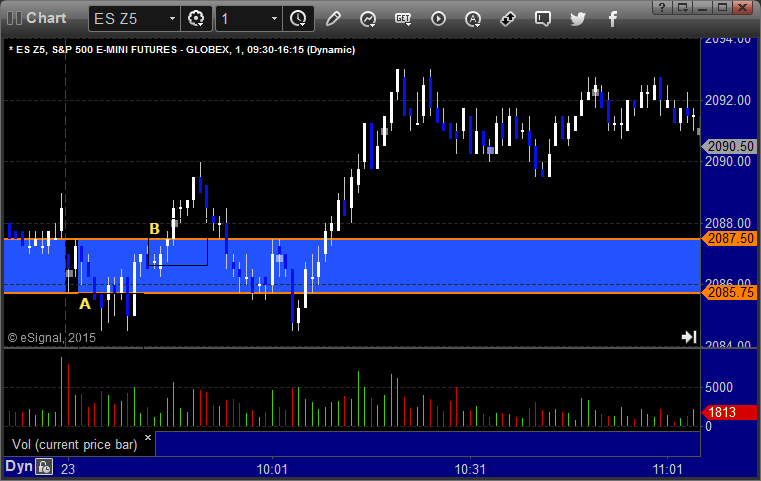Jump to latest bar arrow icon
761x481 pixels.
point(689,337)
